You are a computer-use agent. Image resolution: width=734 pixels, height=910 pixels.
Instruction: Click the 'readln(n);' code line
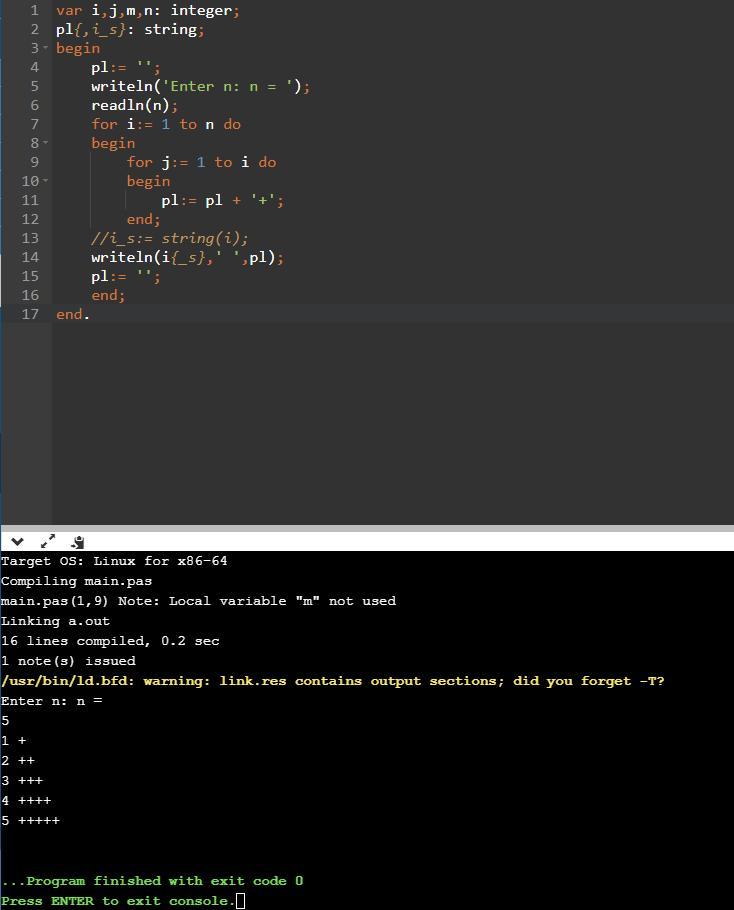pos(135,105)
